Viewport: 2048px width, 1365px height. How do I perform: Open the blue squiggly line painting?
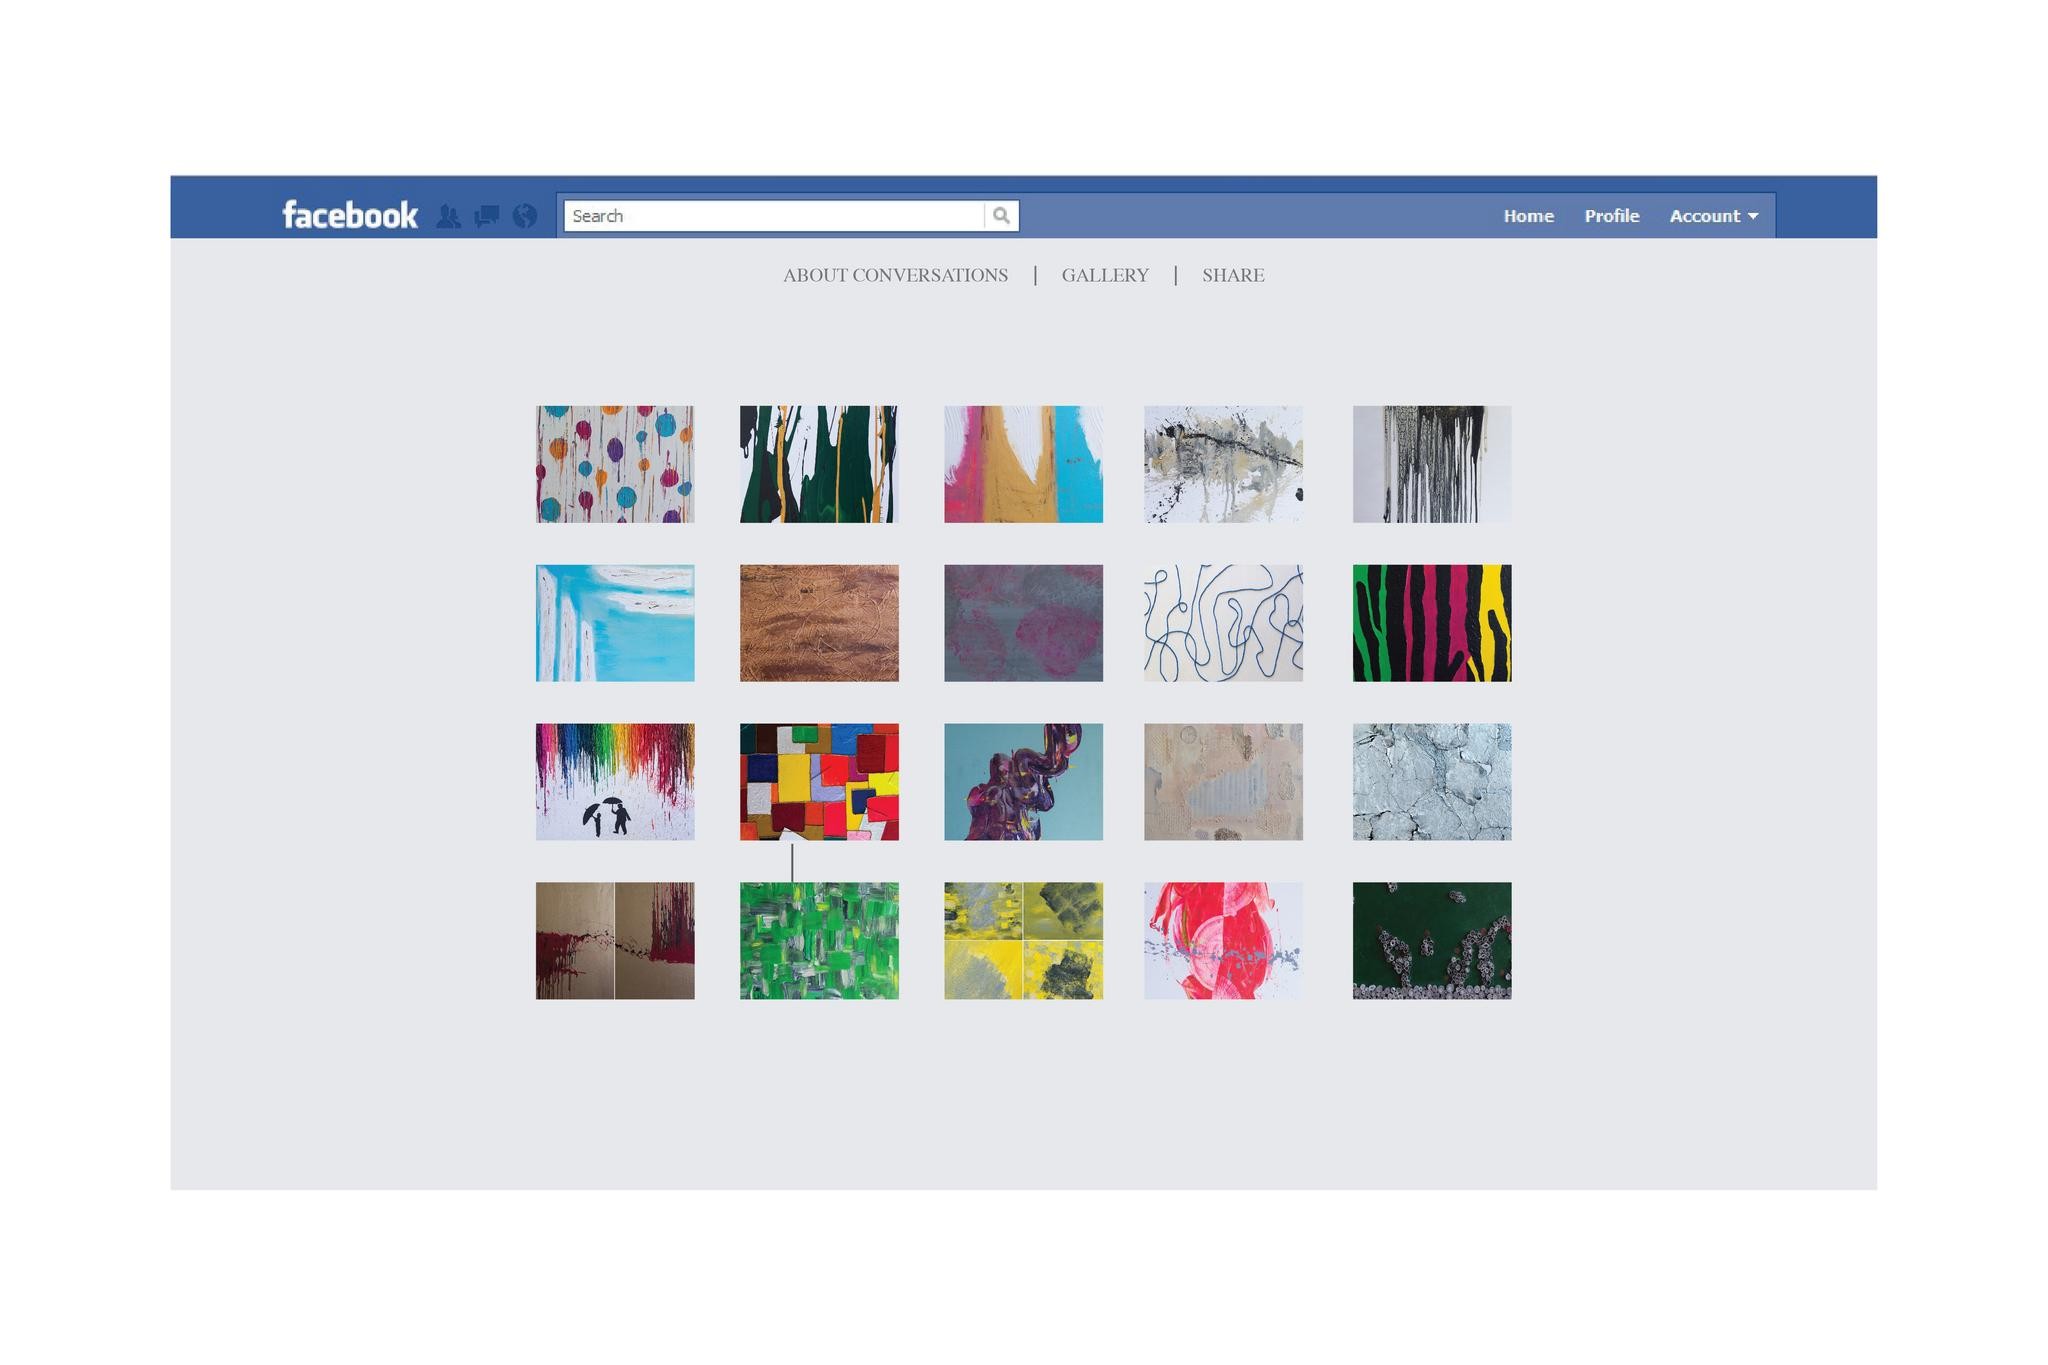tap(1223, 623)
